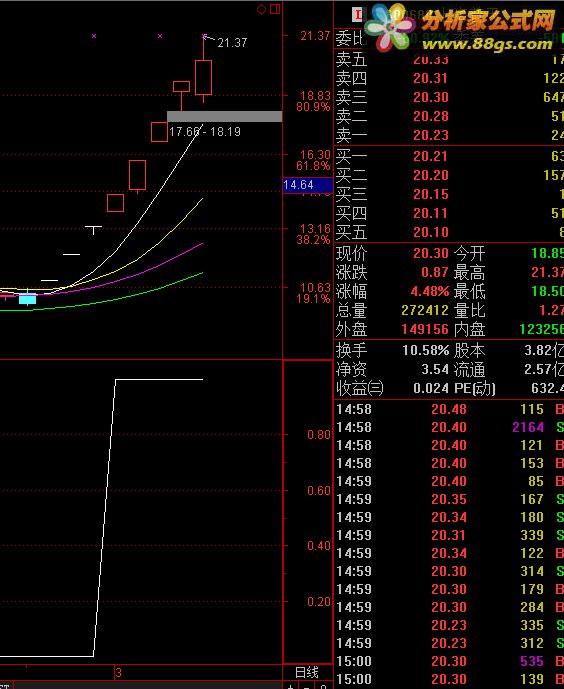Click the 收益(三) value 0.024
The height and width of the screenshot is (689, 564).
coord(431,388)
